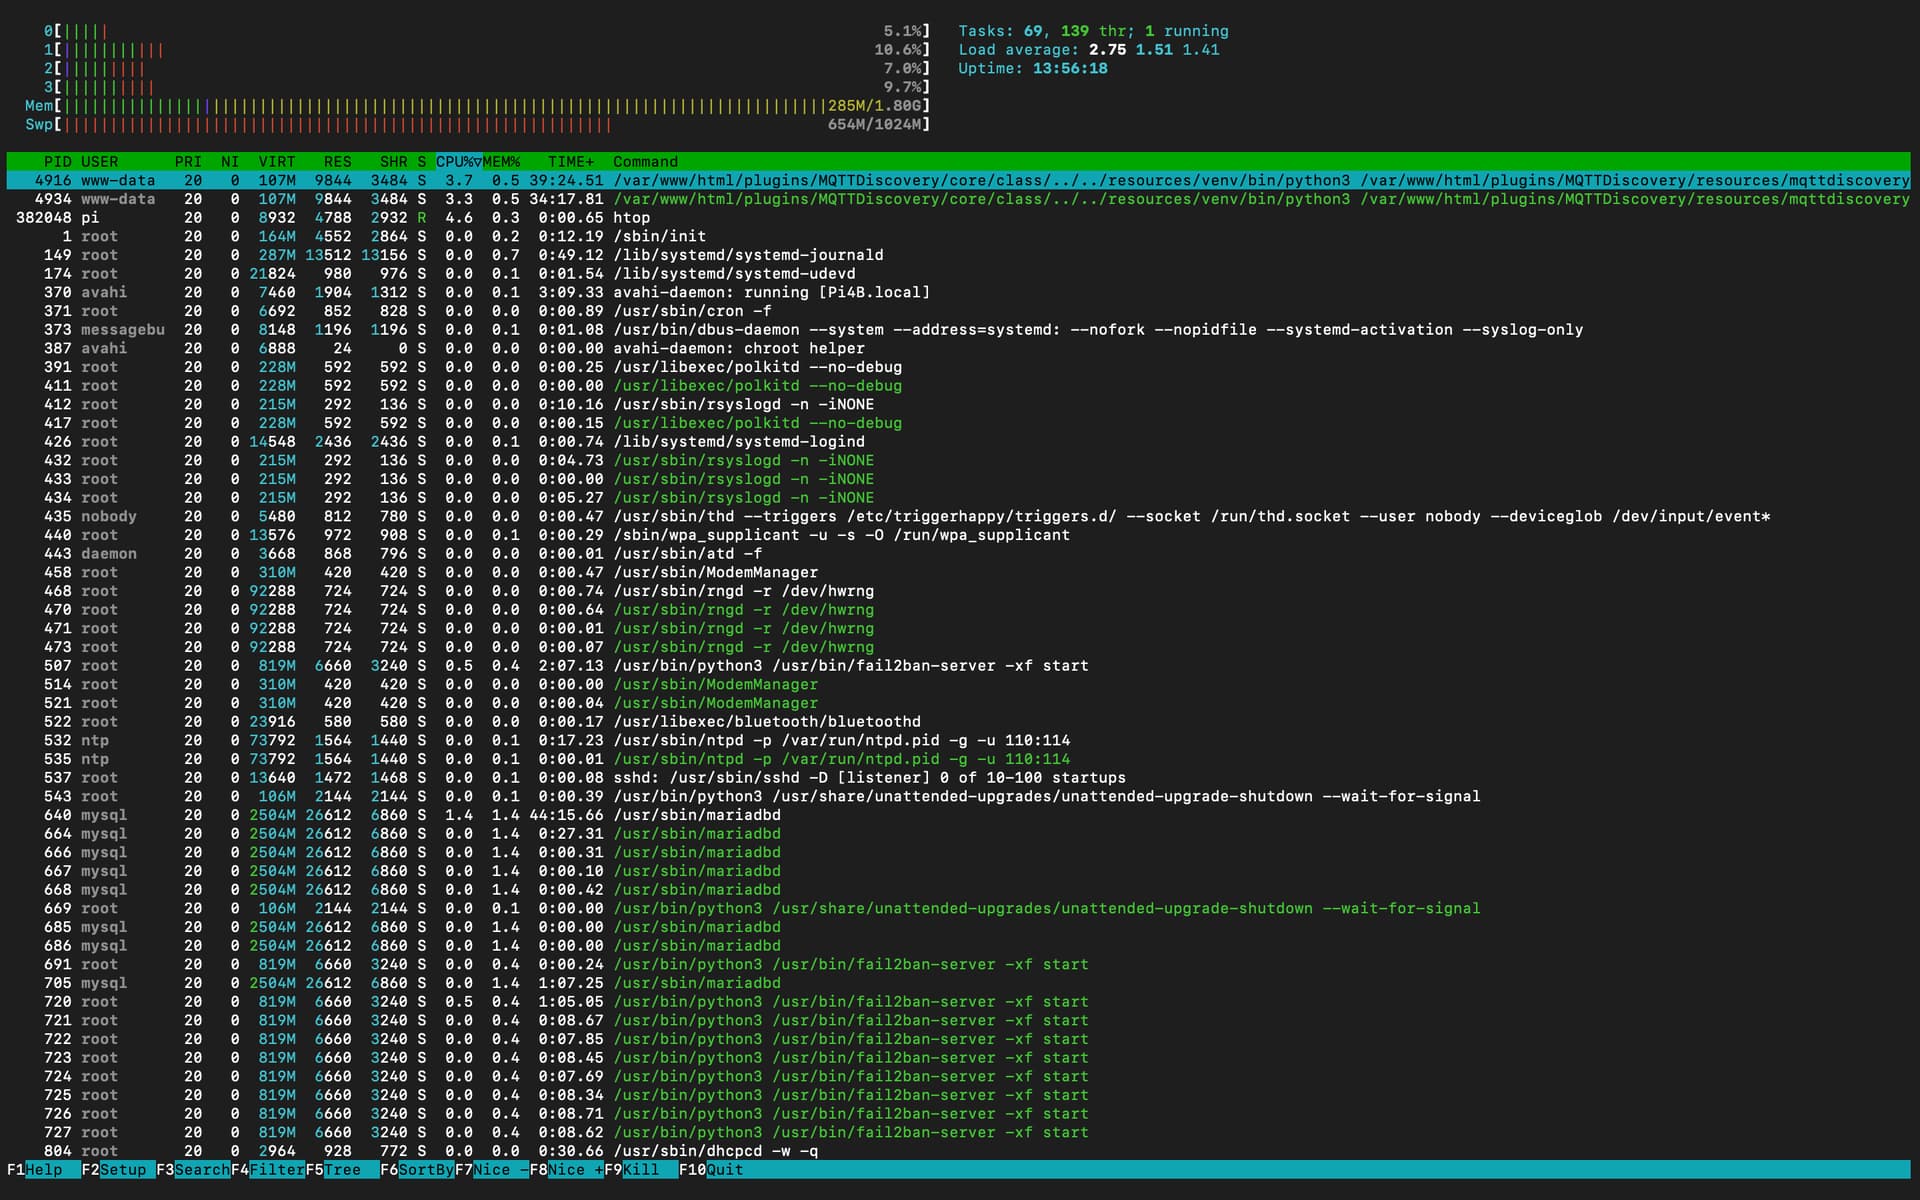Select the bluetoothd process row
This screenshot has height=1200, width=1920.
767,721
